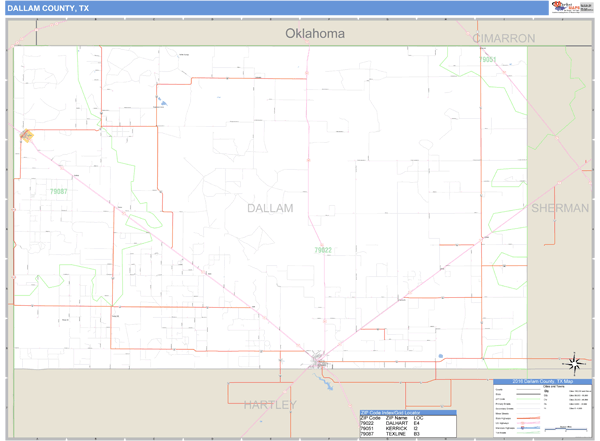Click the "ZIP Name" column header
The height and width of the screenshot is (441, 600).
pos(396,418)
